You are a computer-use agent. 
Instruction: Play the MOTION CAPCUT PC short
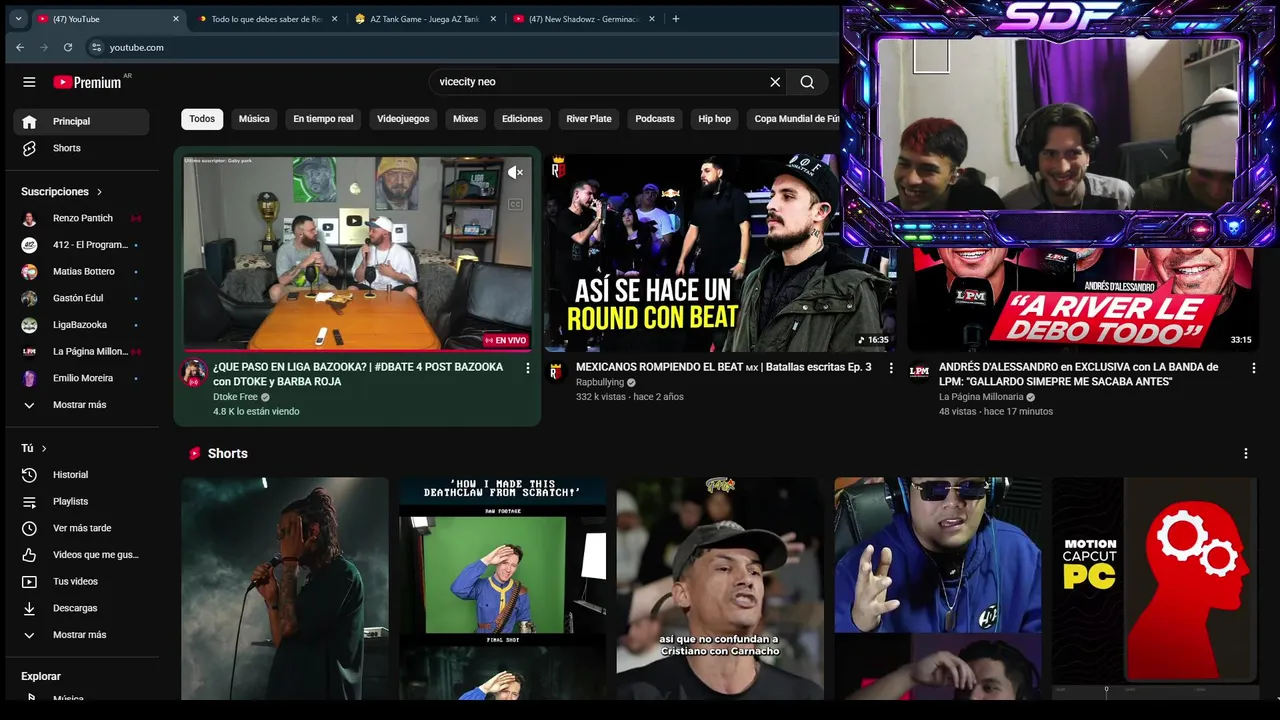click(x=1155, y=588)
